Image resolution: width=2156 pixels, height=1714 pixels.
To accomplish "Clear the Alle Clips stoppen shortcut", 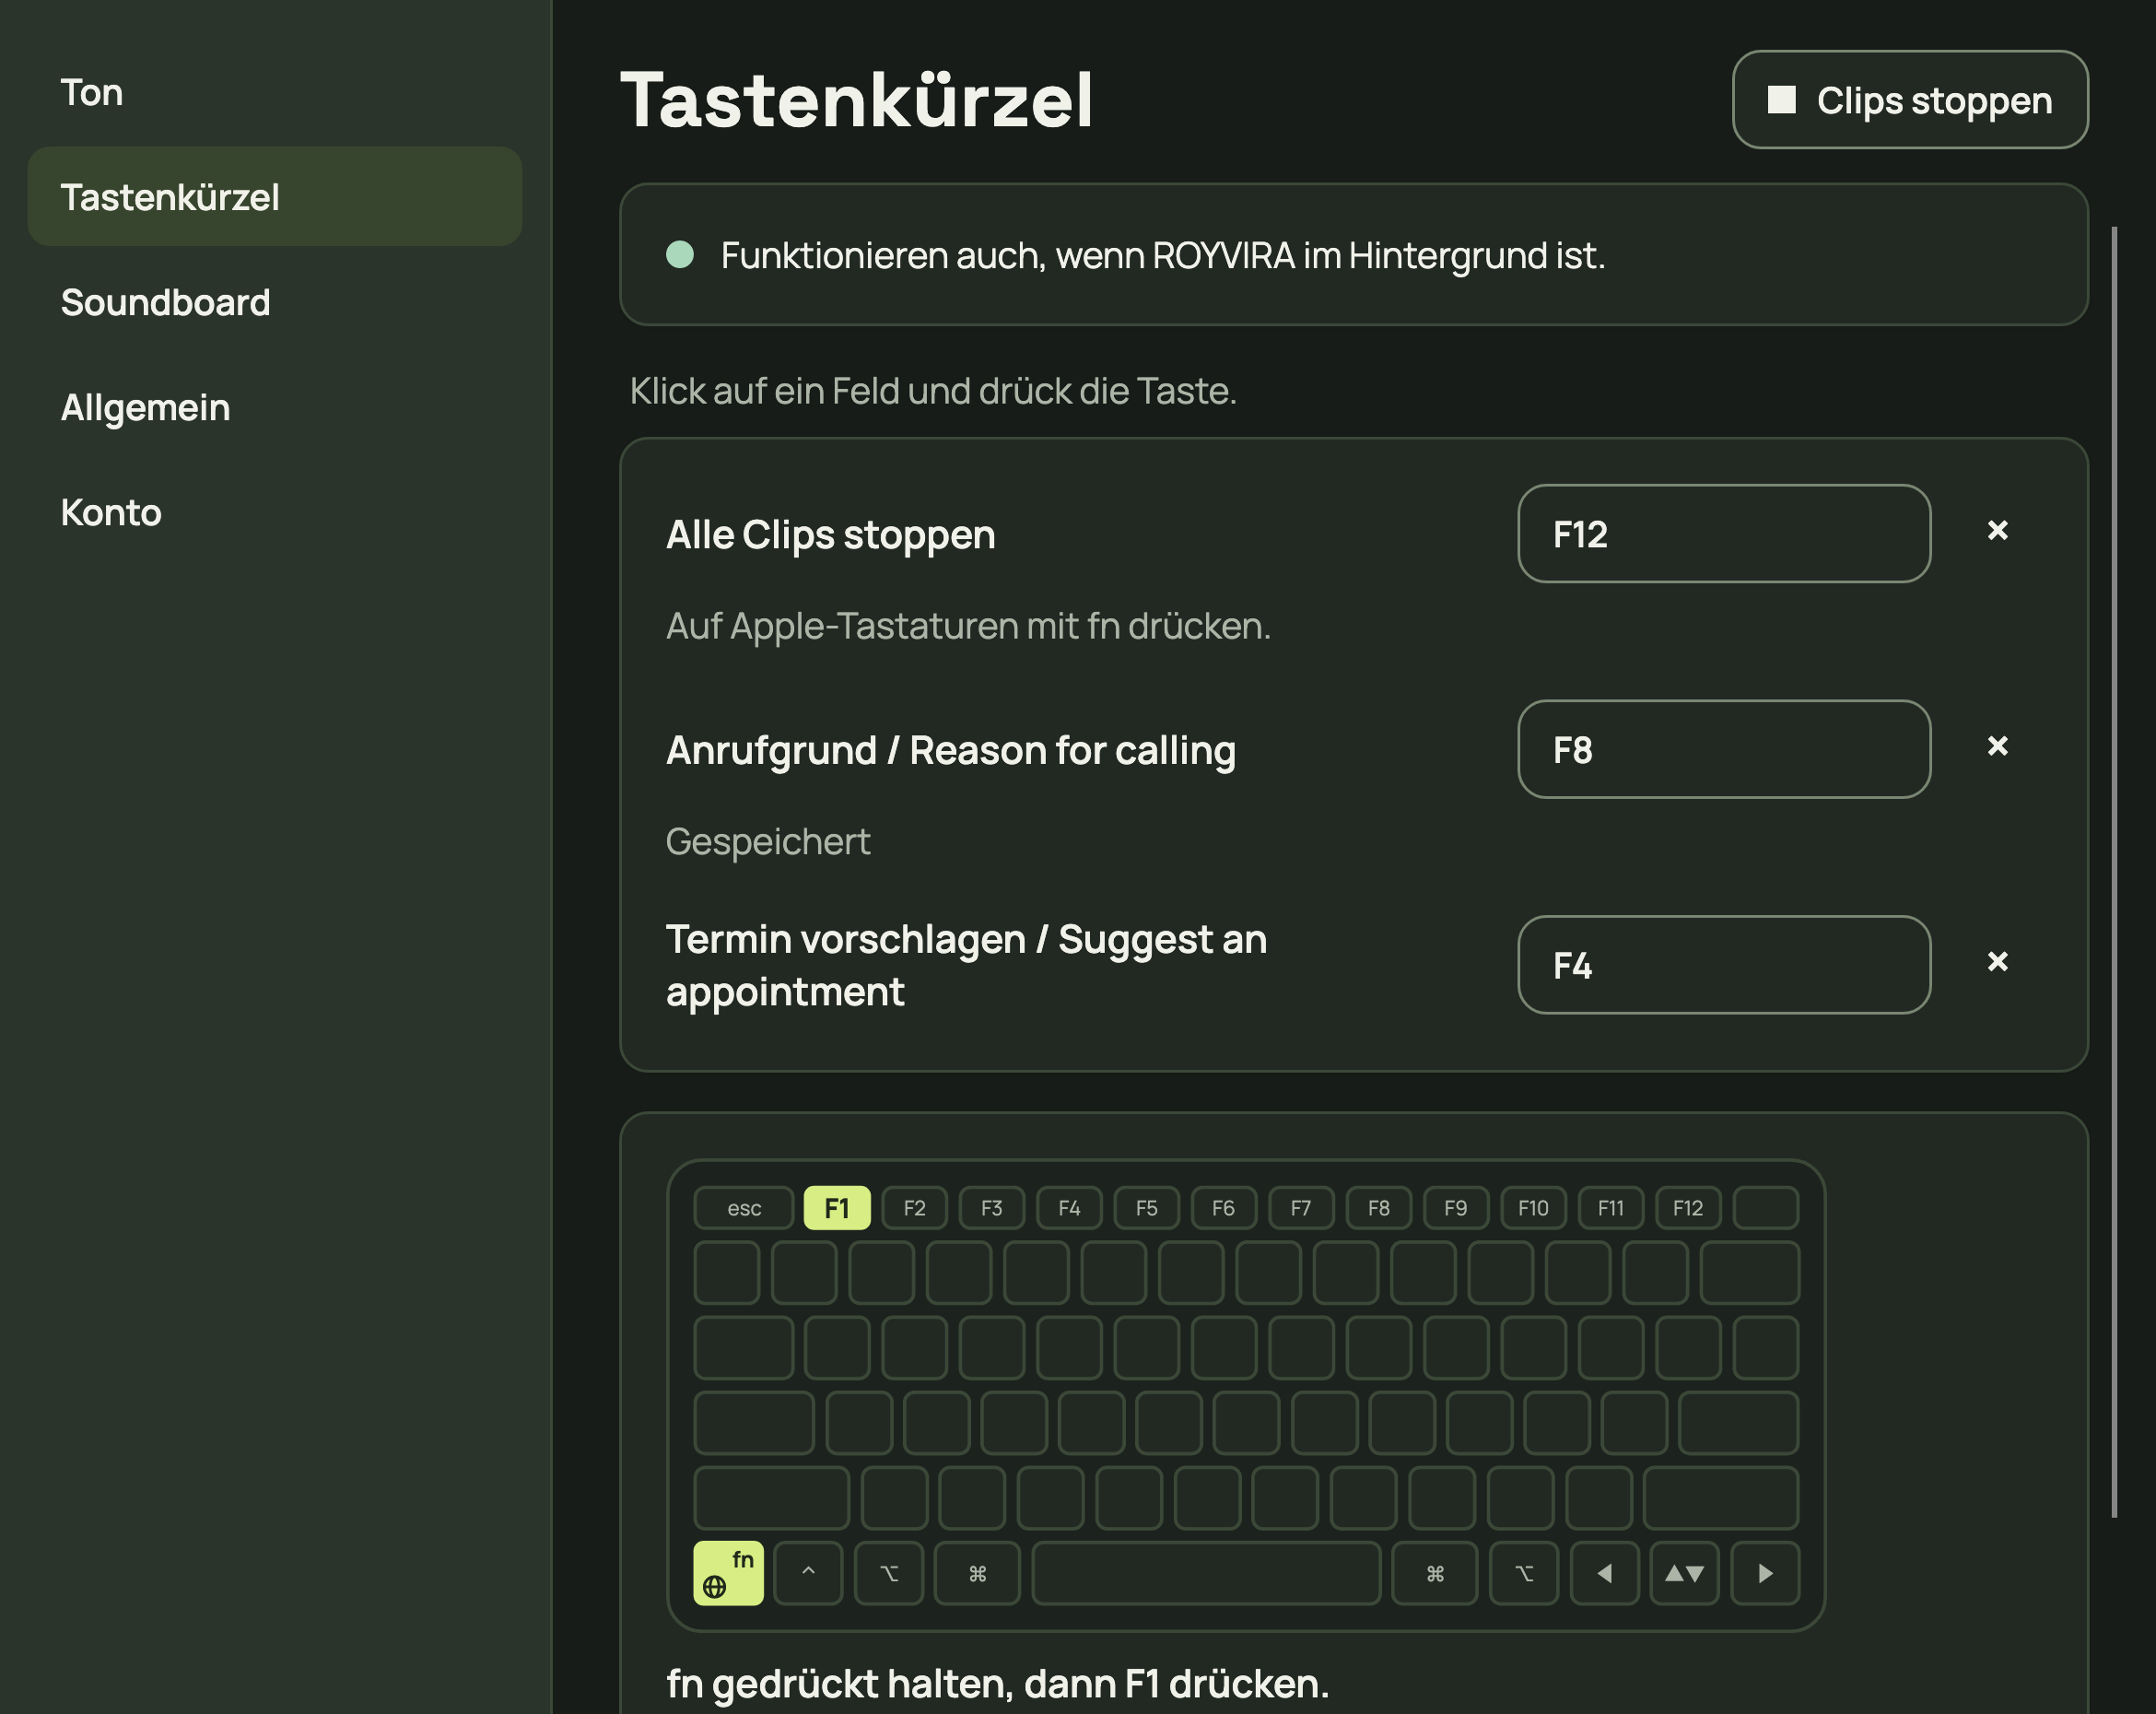I will pyautogui.click(x=1997, y=531).
